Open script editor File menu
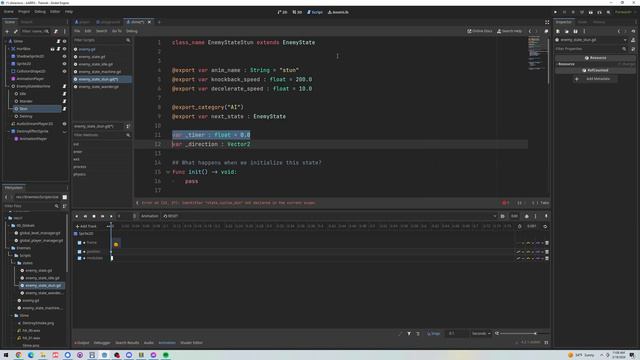The width and height of the screenshot is (640, 360). click(77, 31)
